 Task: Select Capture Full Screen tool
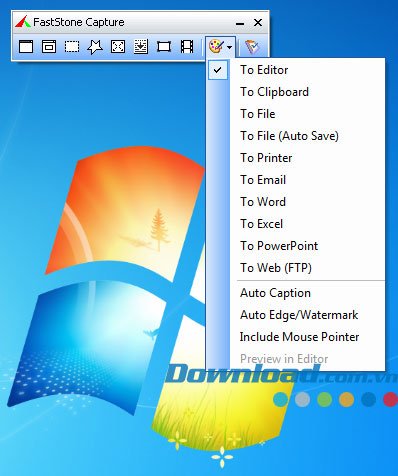click(x=118, y=47)
